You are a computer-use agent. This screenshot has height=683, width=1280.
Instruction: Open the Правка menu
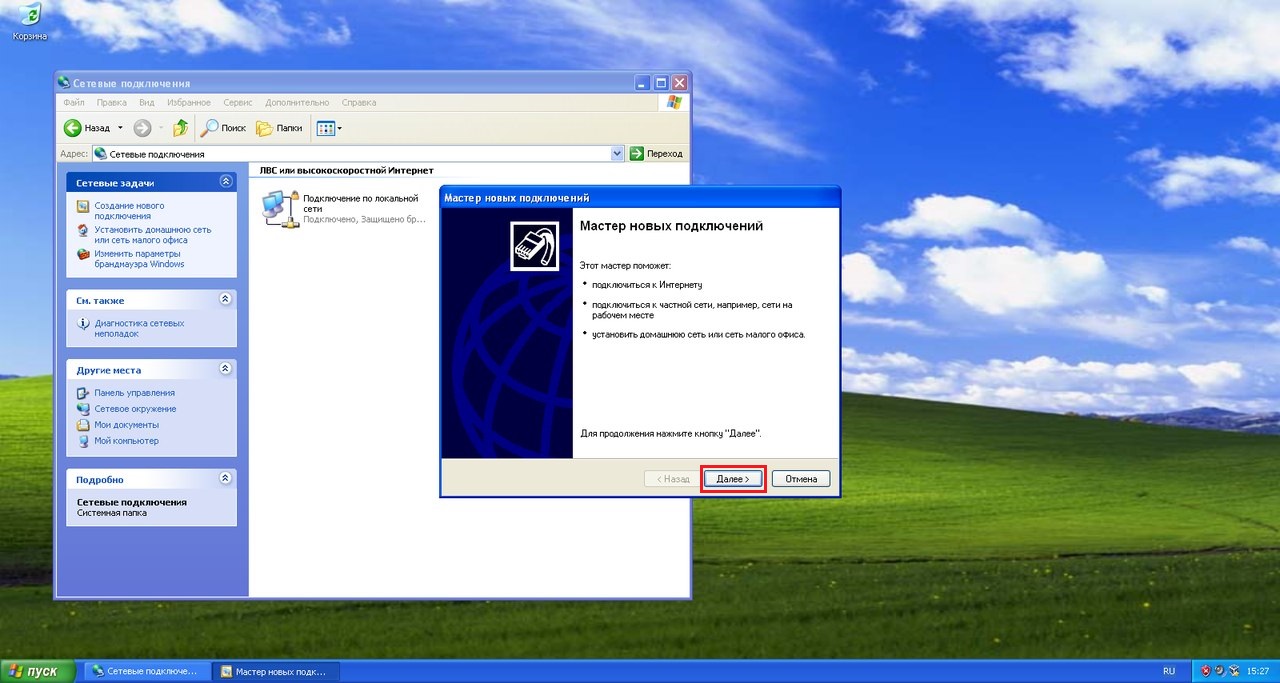pyautogui.click(x=112, y=102)
